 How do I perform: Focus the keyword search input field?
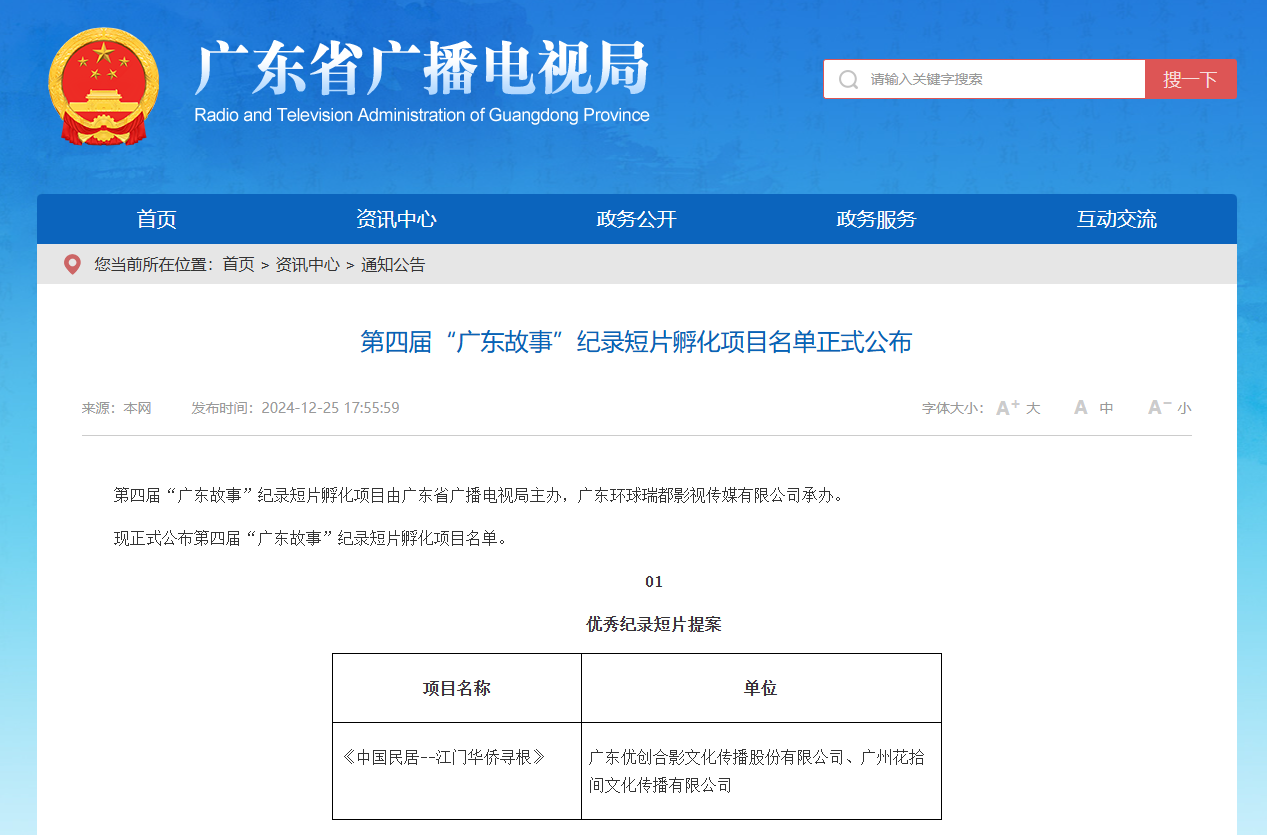click(984, 79)
